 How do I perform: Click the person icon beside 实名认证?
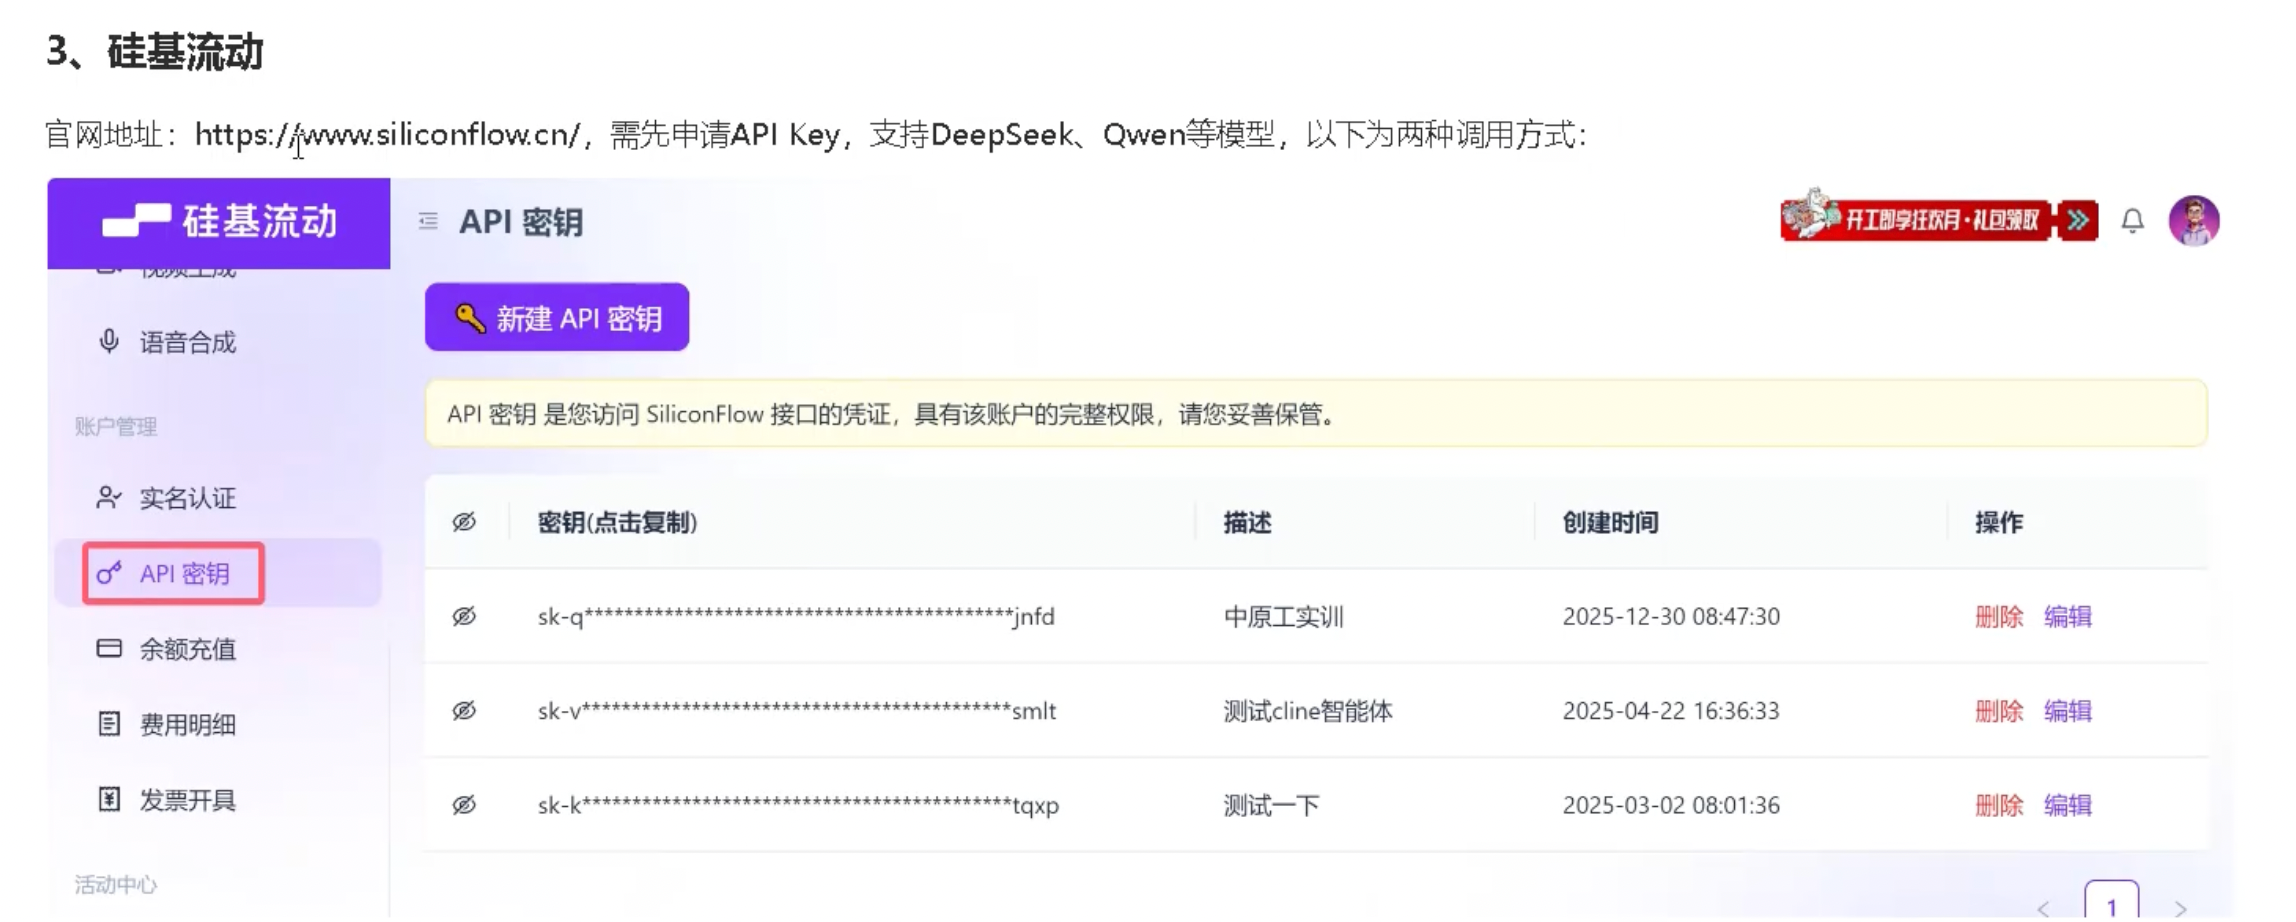109,498
